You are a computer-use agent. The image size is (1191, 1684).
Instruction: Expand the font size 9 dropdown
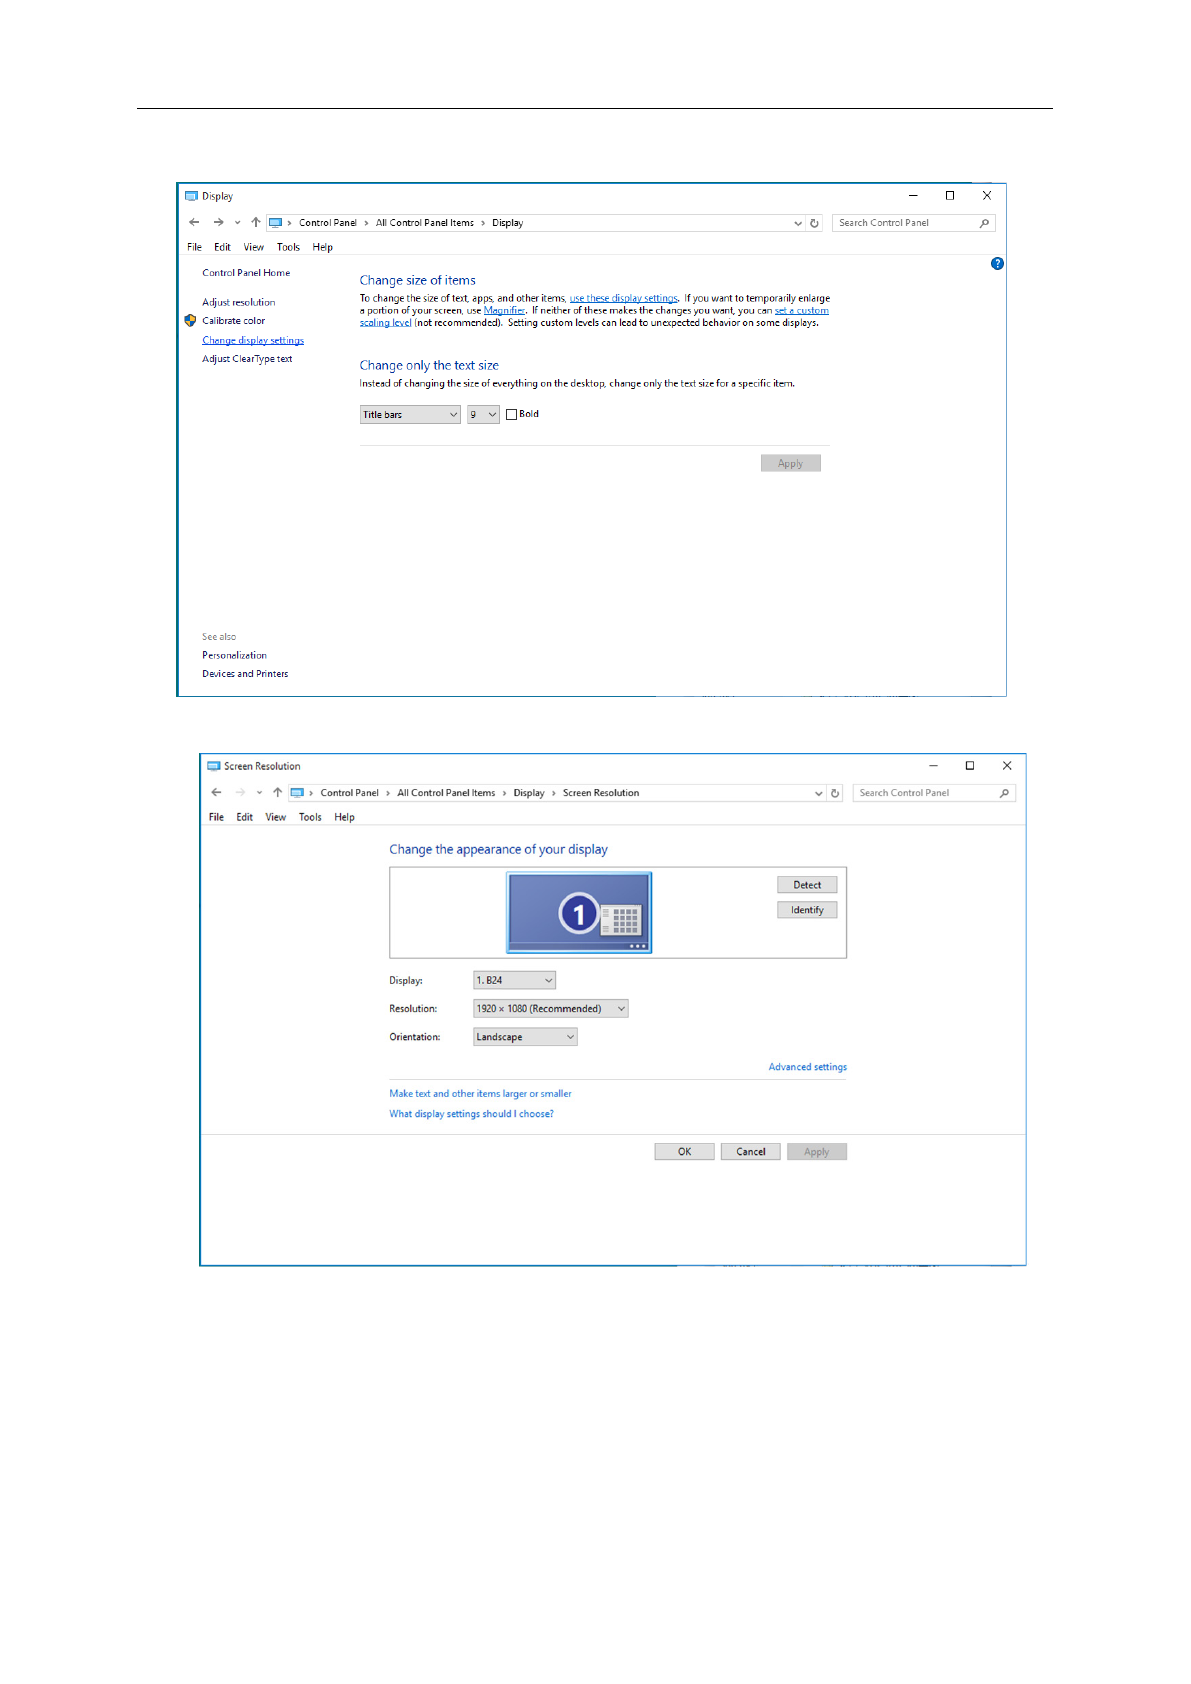click(x=483, y=415)
